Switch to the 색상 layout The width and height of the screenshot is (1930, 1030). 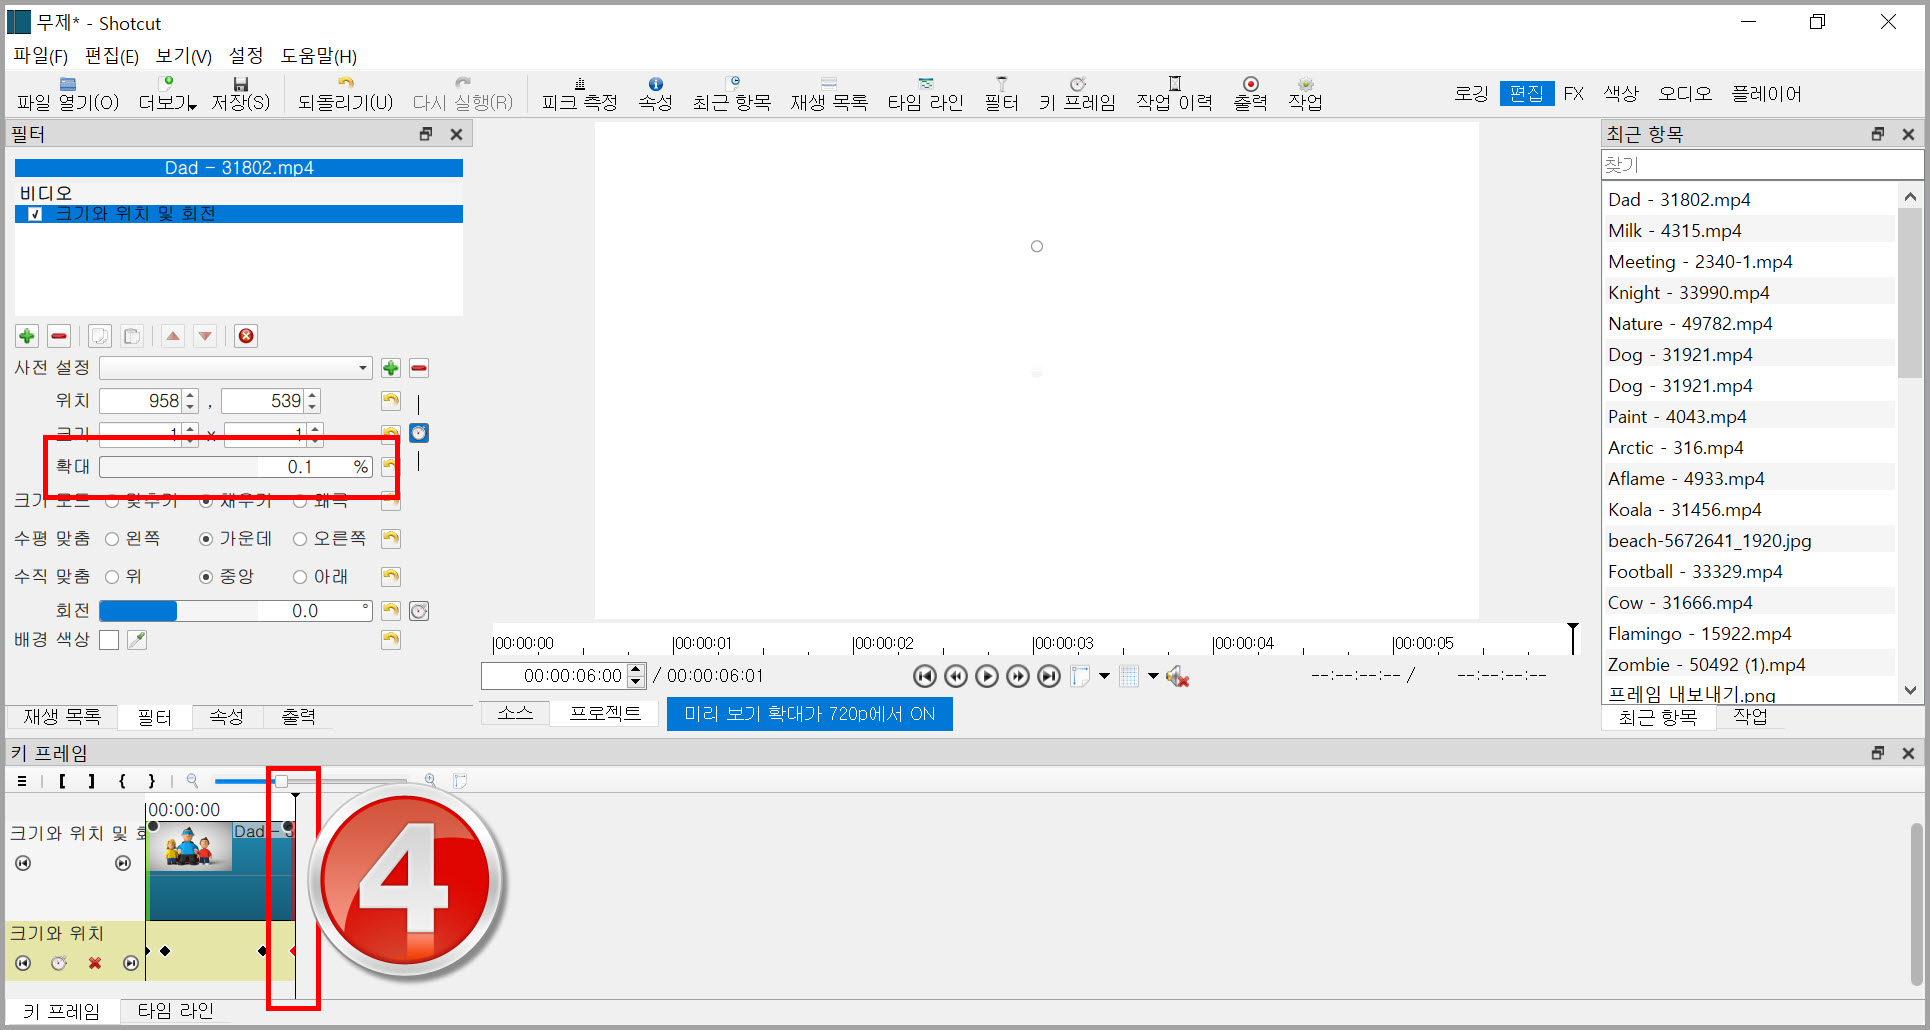tap(1621, 94)
